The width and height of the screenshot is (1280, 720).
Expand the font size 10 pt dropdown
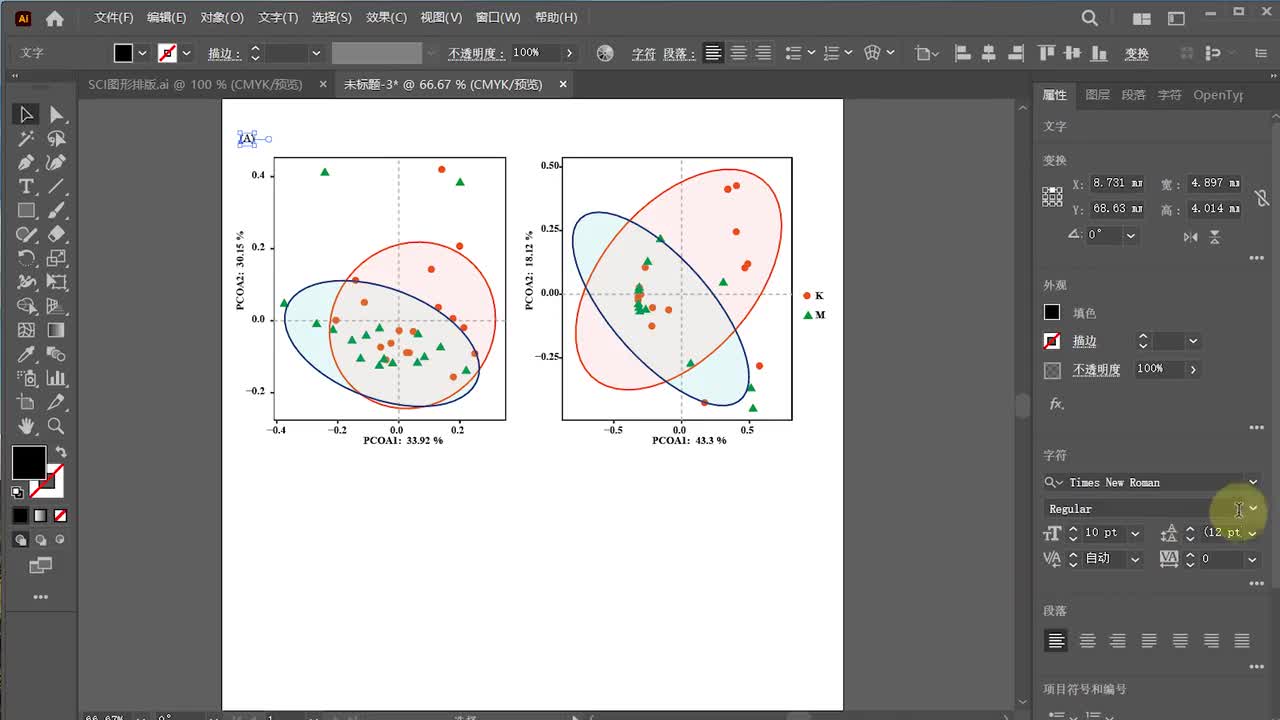[1135, 533]
